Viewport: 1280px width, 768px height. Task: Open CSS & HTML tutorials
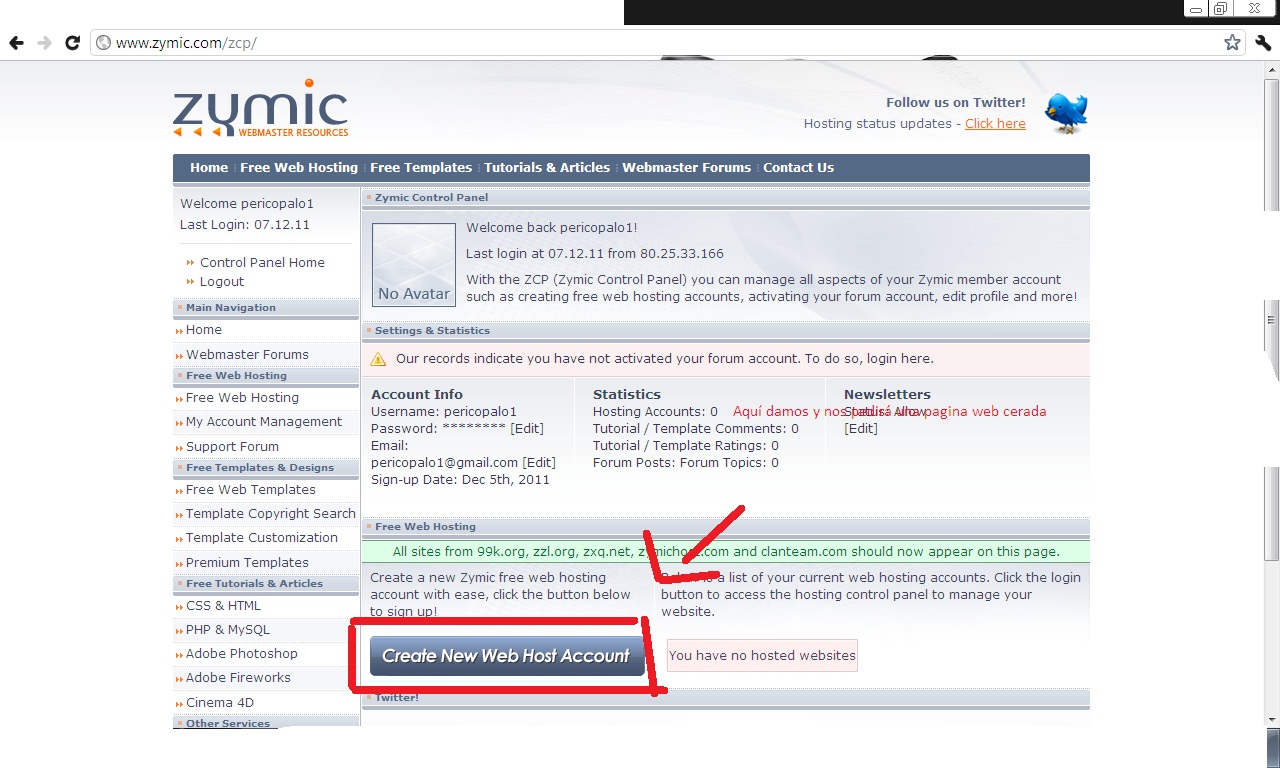coord(223,606)
